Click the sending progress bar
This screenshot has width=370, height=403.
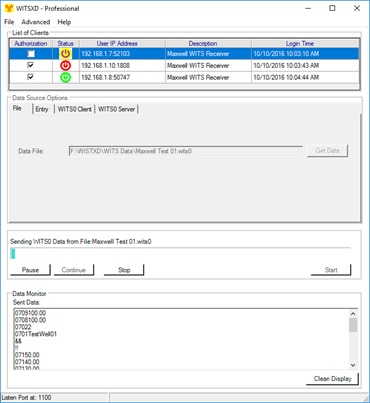180,253
